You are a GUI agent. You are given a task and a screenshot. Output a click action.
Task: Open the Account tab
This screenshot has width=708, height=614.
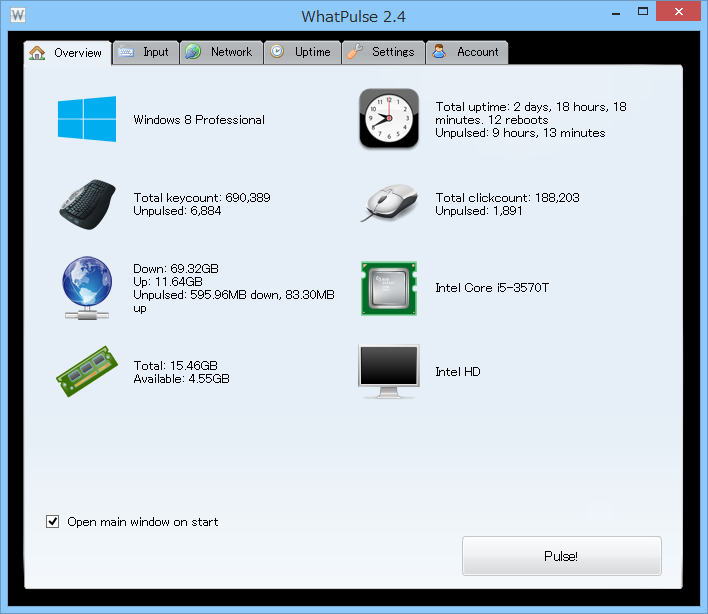[x=466, y=52]
